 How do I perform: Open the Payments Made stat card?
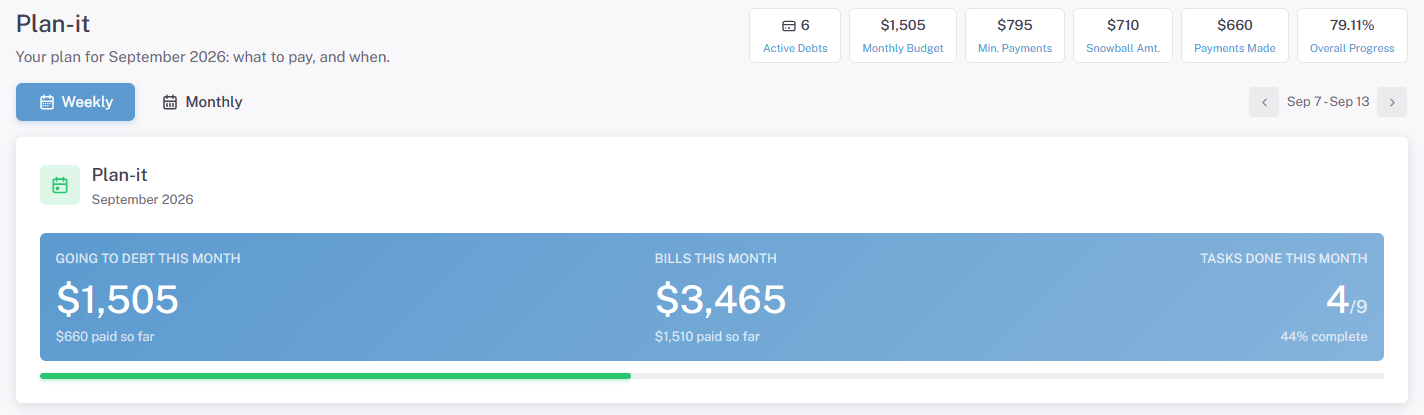pyautogui.click(x=1235, y=35)
